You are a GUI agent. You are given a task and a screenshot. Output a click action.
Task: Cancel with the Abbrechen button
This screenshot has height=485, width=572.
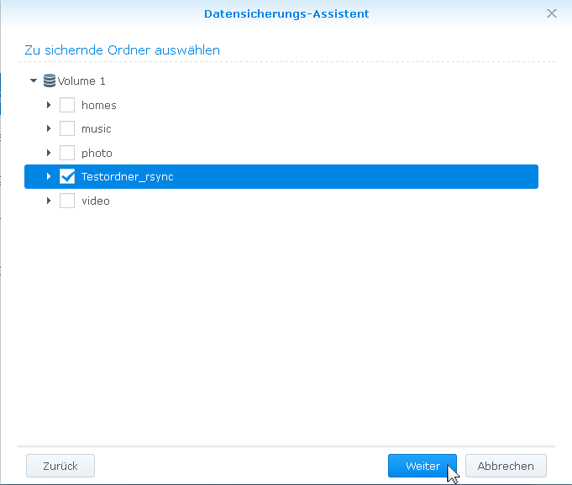tap(506, 466)
